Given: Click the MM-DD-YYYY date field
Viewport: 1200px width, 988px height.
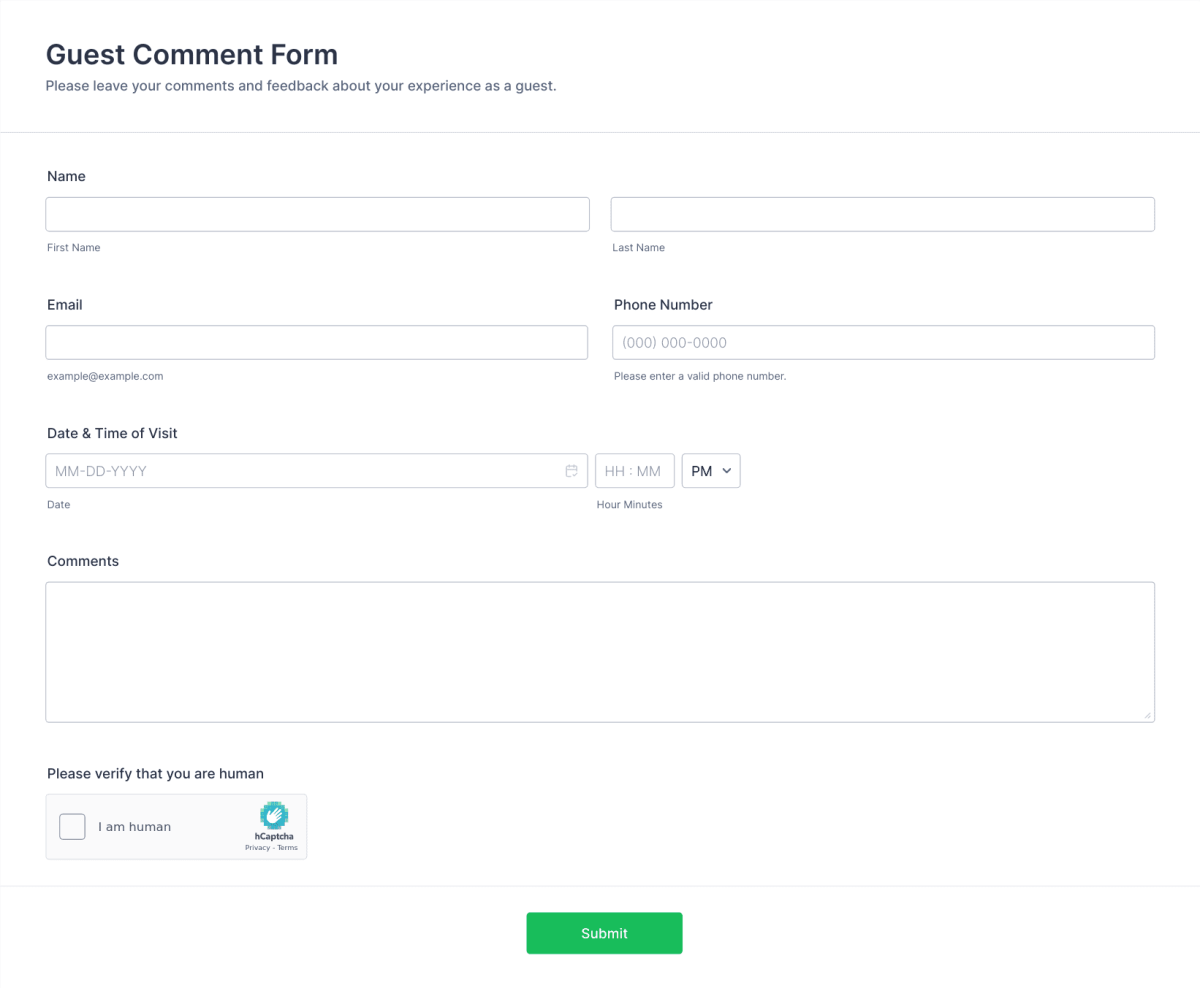Looking at the screenshot, I should [300, 470].
